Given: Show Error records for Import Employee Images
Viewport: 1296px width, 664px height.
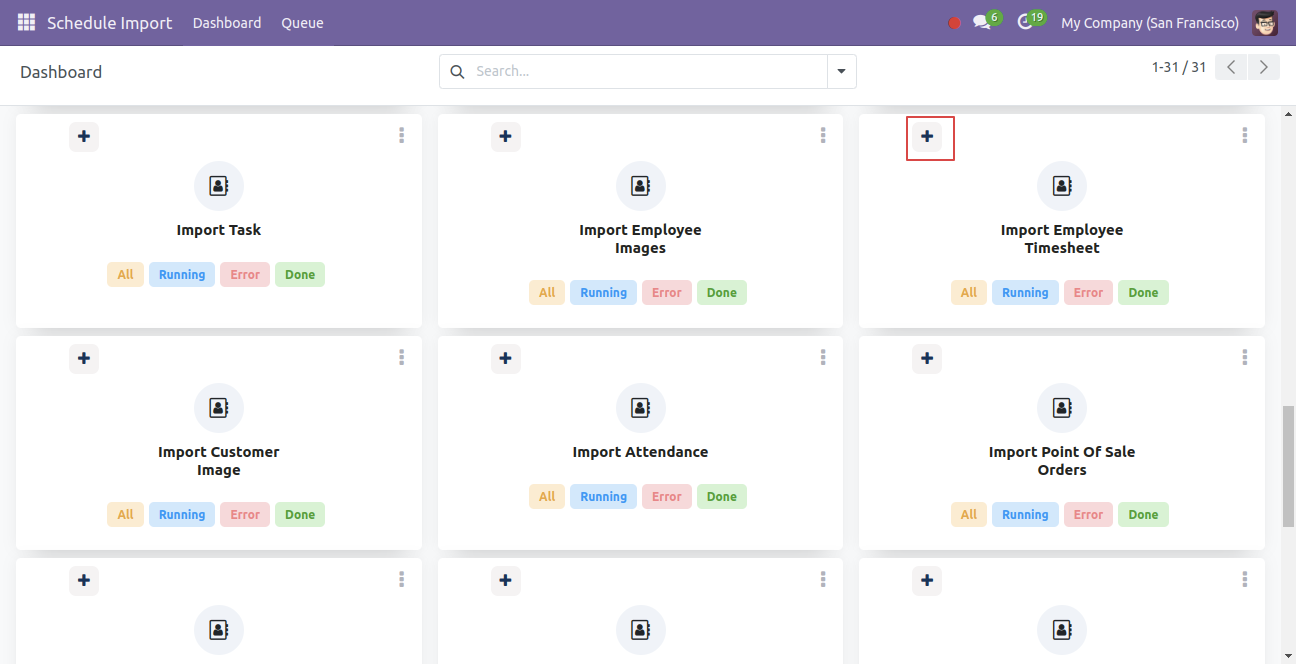Looking at the screenshot, I should (667, 293).
